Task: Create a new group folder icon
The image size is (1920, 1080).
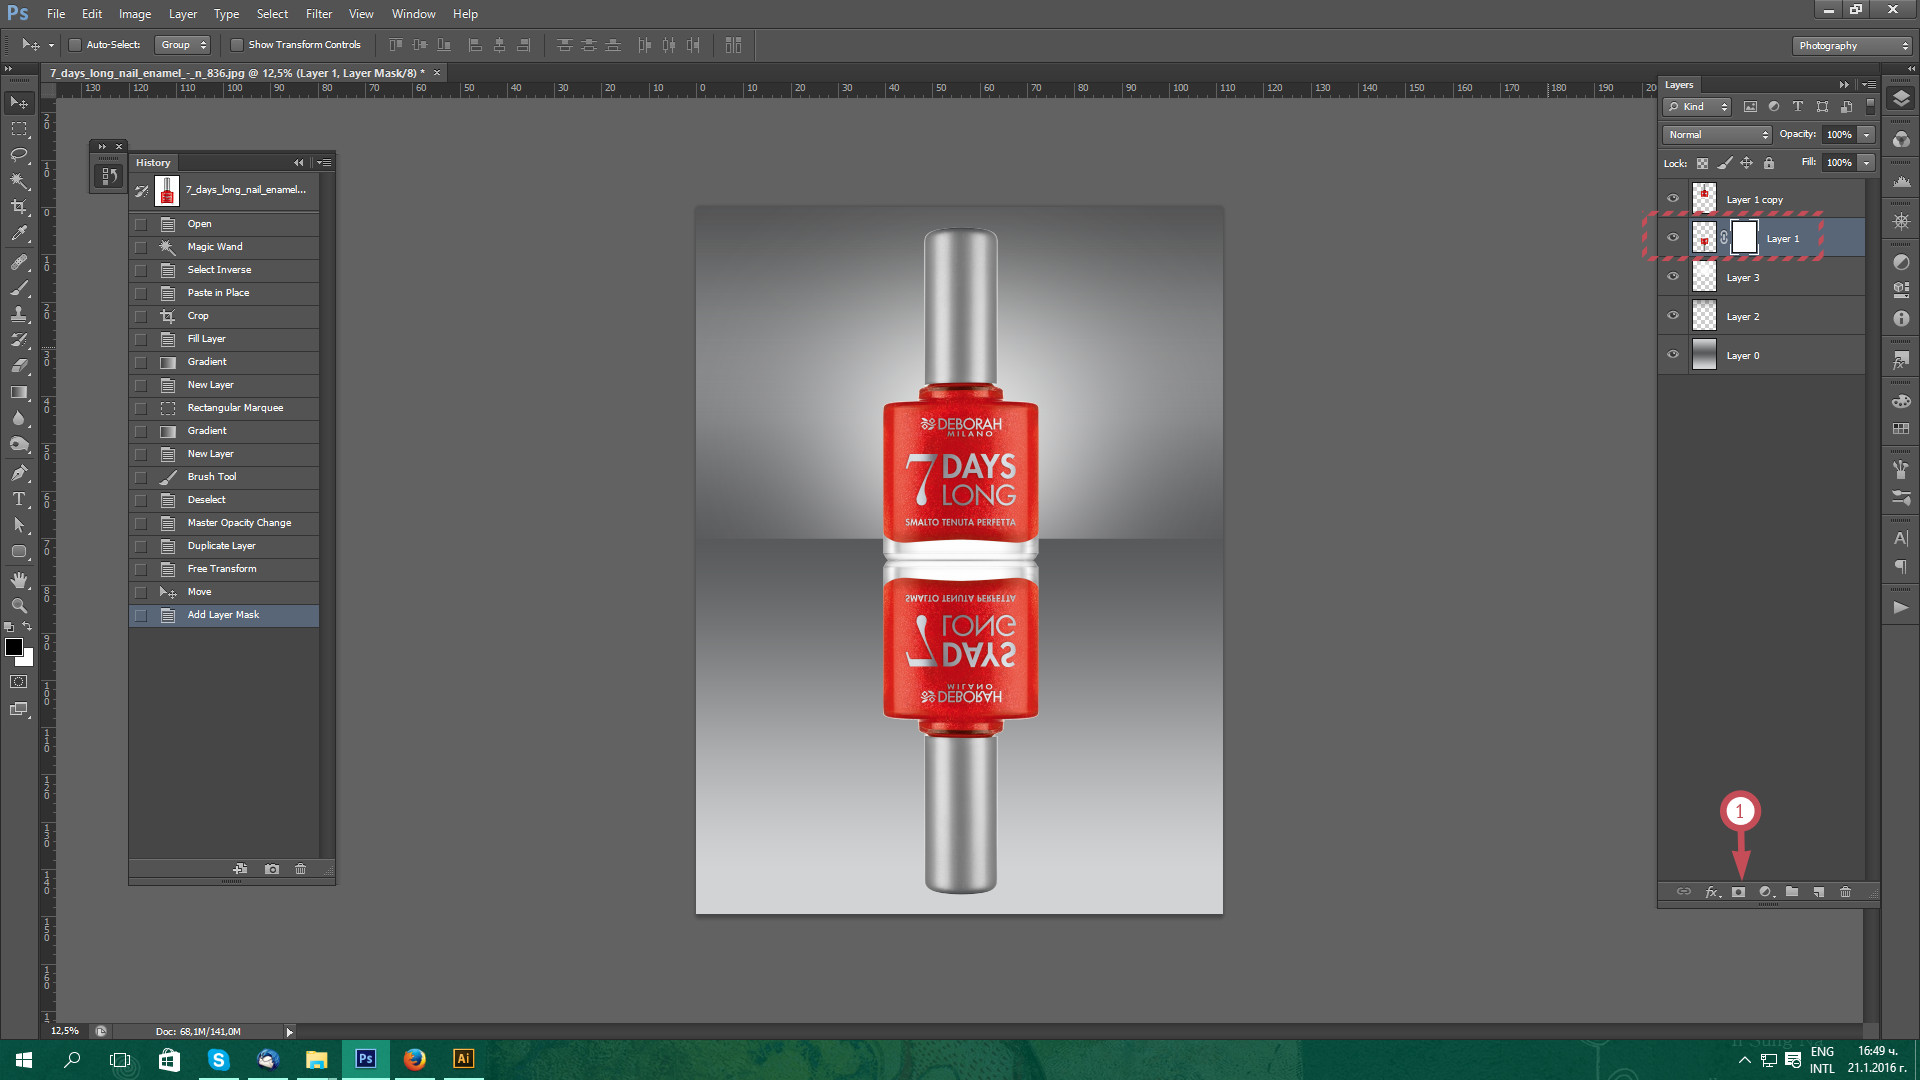Action: [1792, 892]
